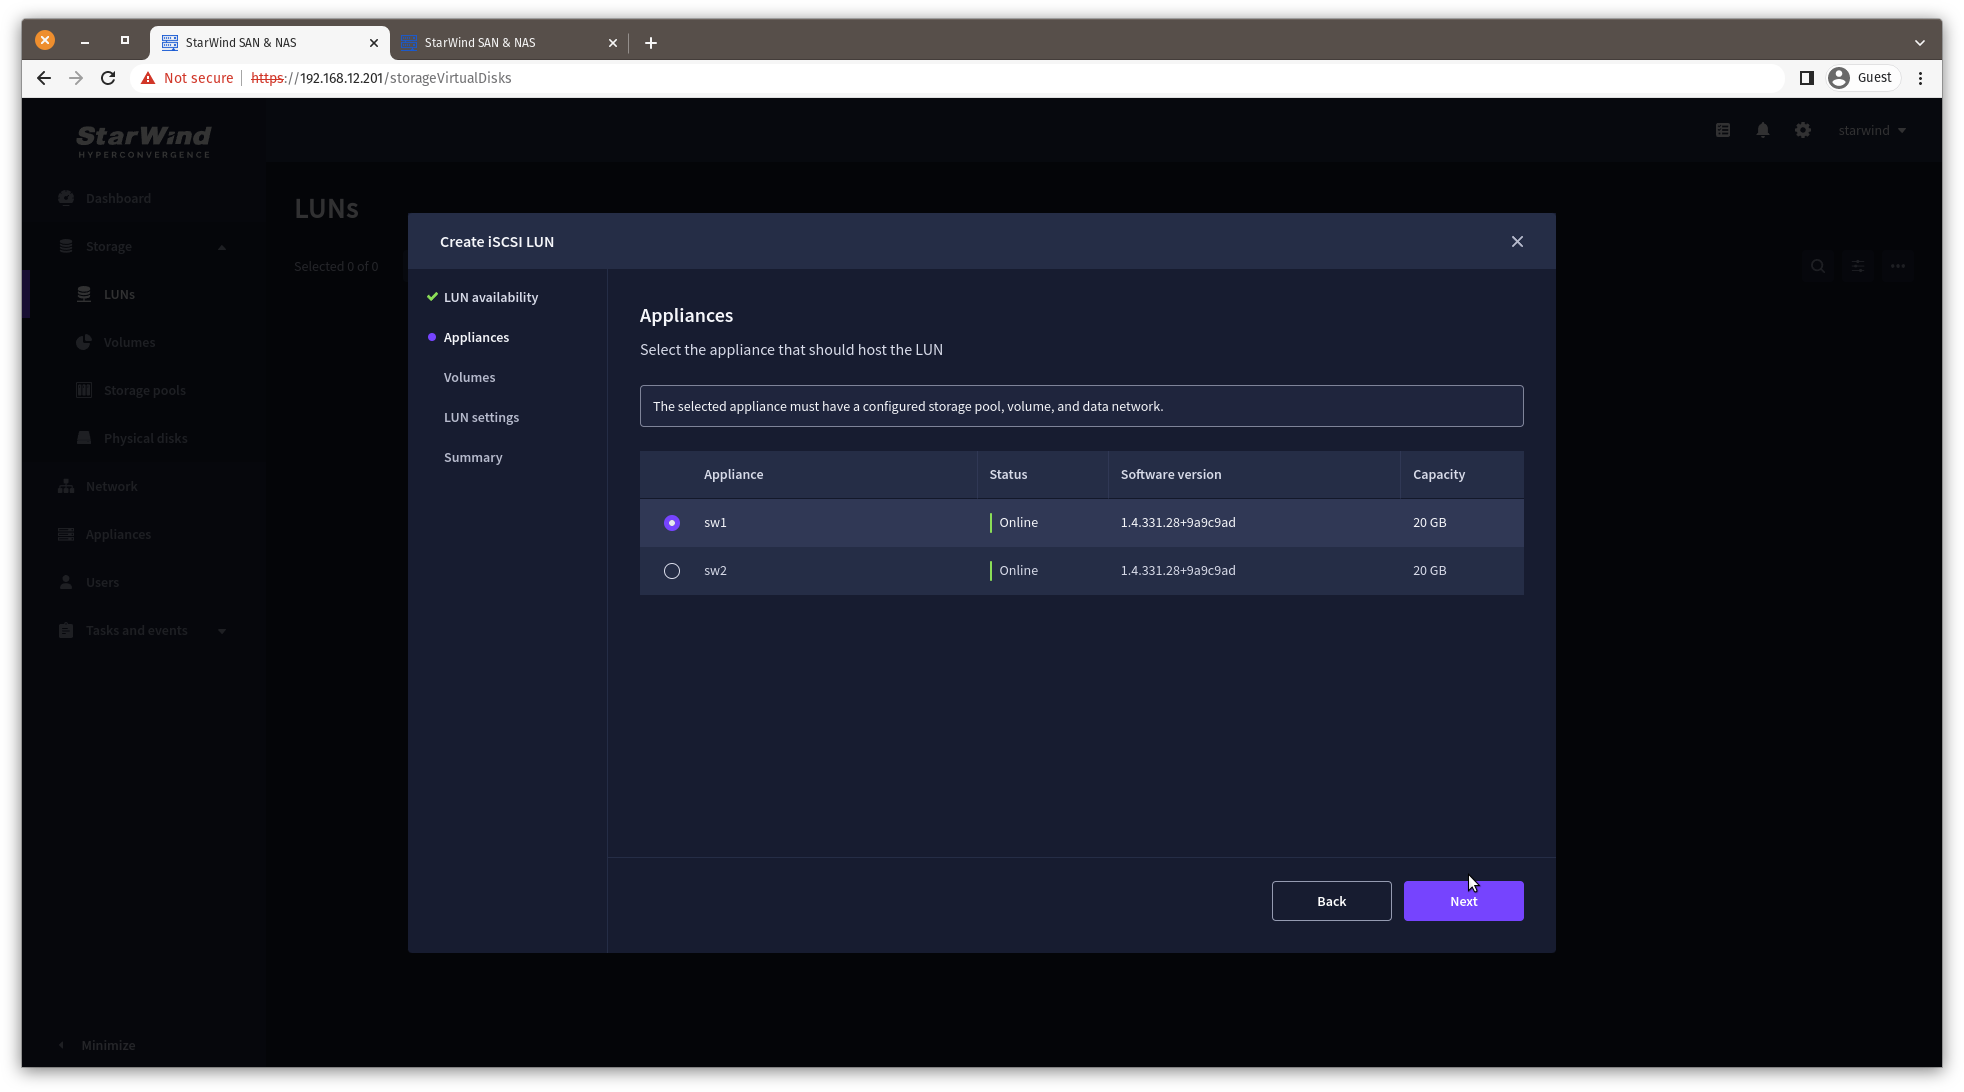This screenshot has width=1964, height=1092.
Task: Sort by Status column header
Action: [1008, 475]
